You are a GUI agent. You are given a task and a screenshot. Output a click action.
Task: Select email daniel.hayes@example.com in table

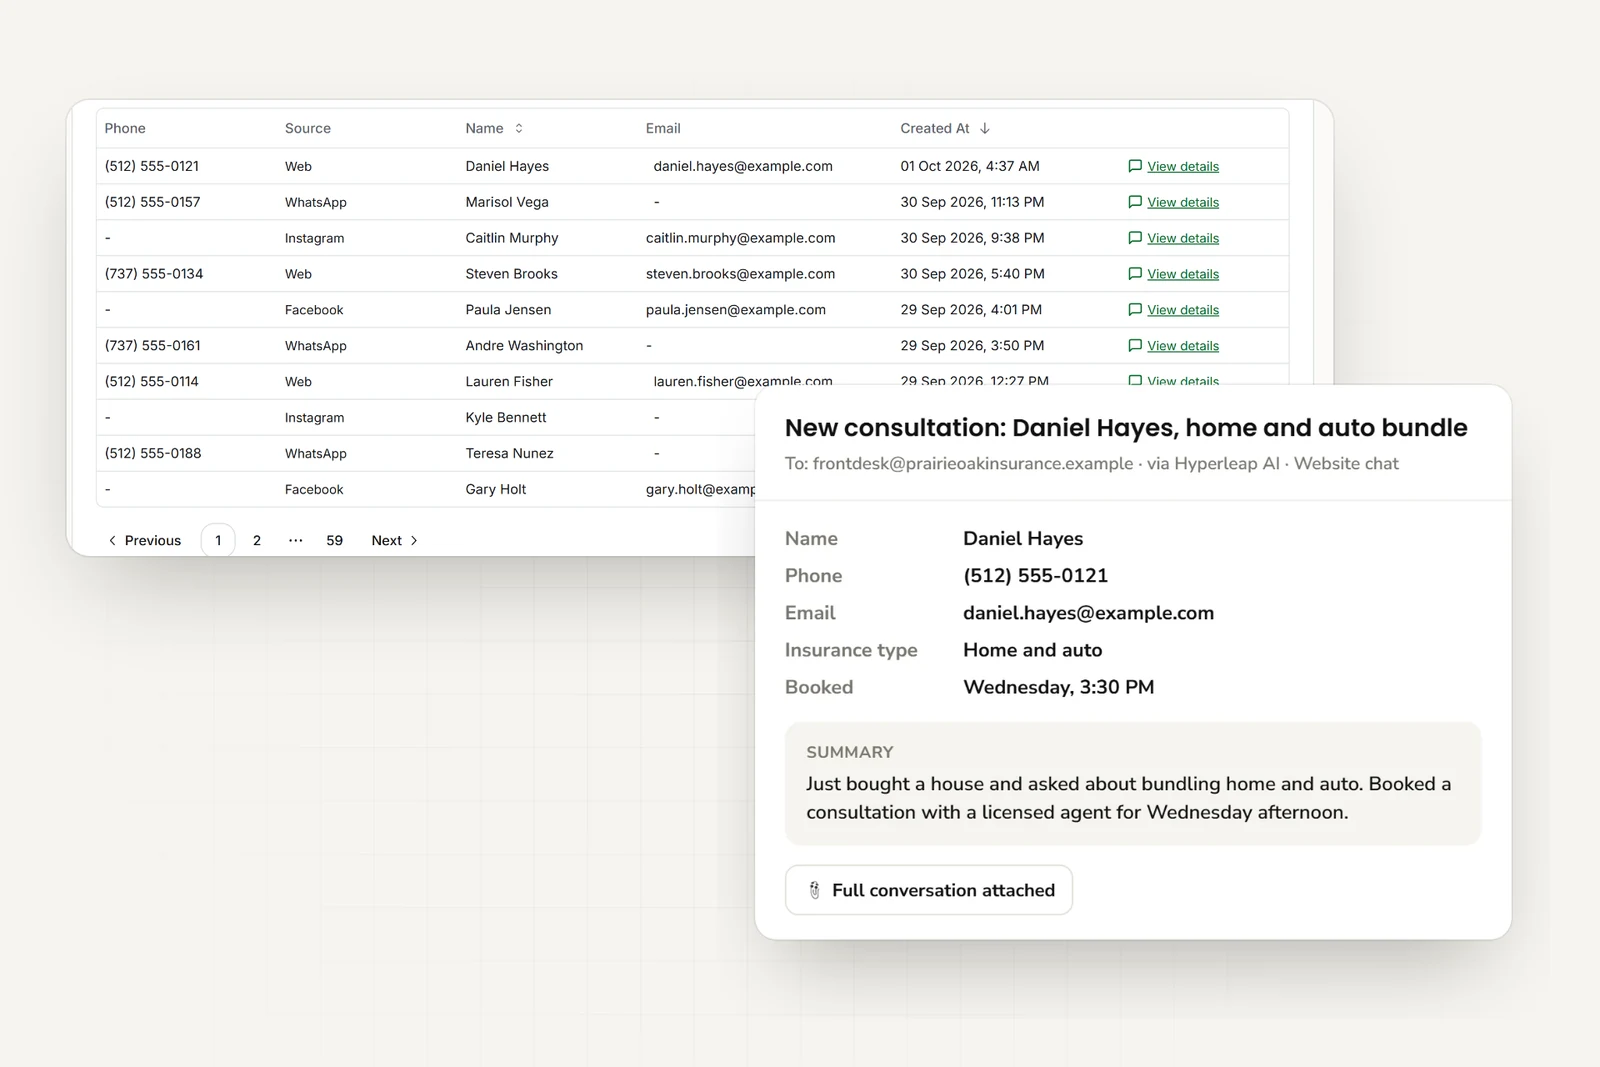(x=743, y=166)
